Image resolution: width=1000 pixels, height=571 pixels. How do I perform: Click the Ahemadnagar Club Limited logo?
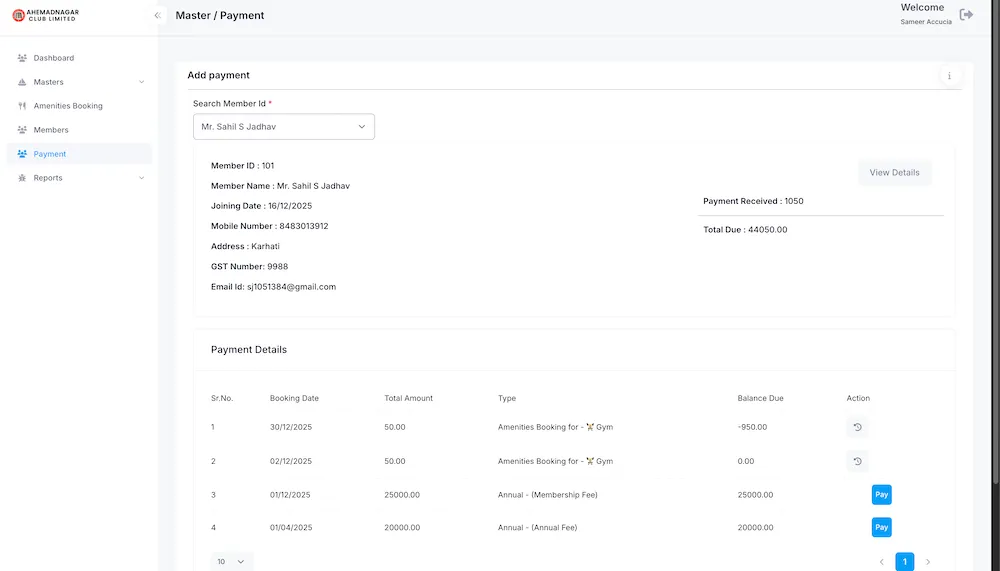coord(46,15)
